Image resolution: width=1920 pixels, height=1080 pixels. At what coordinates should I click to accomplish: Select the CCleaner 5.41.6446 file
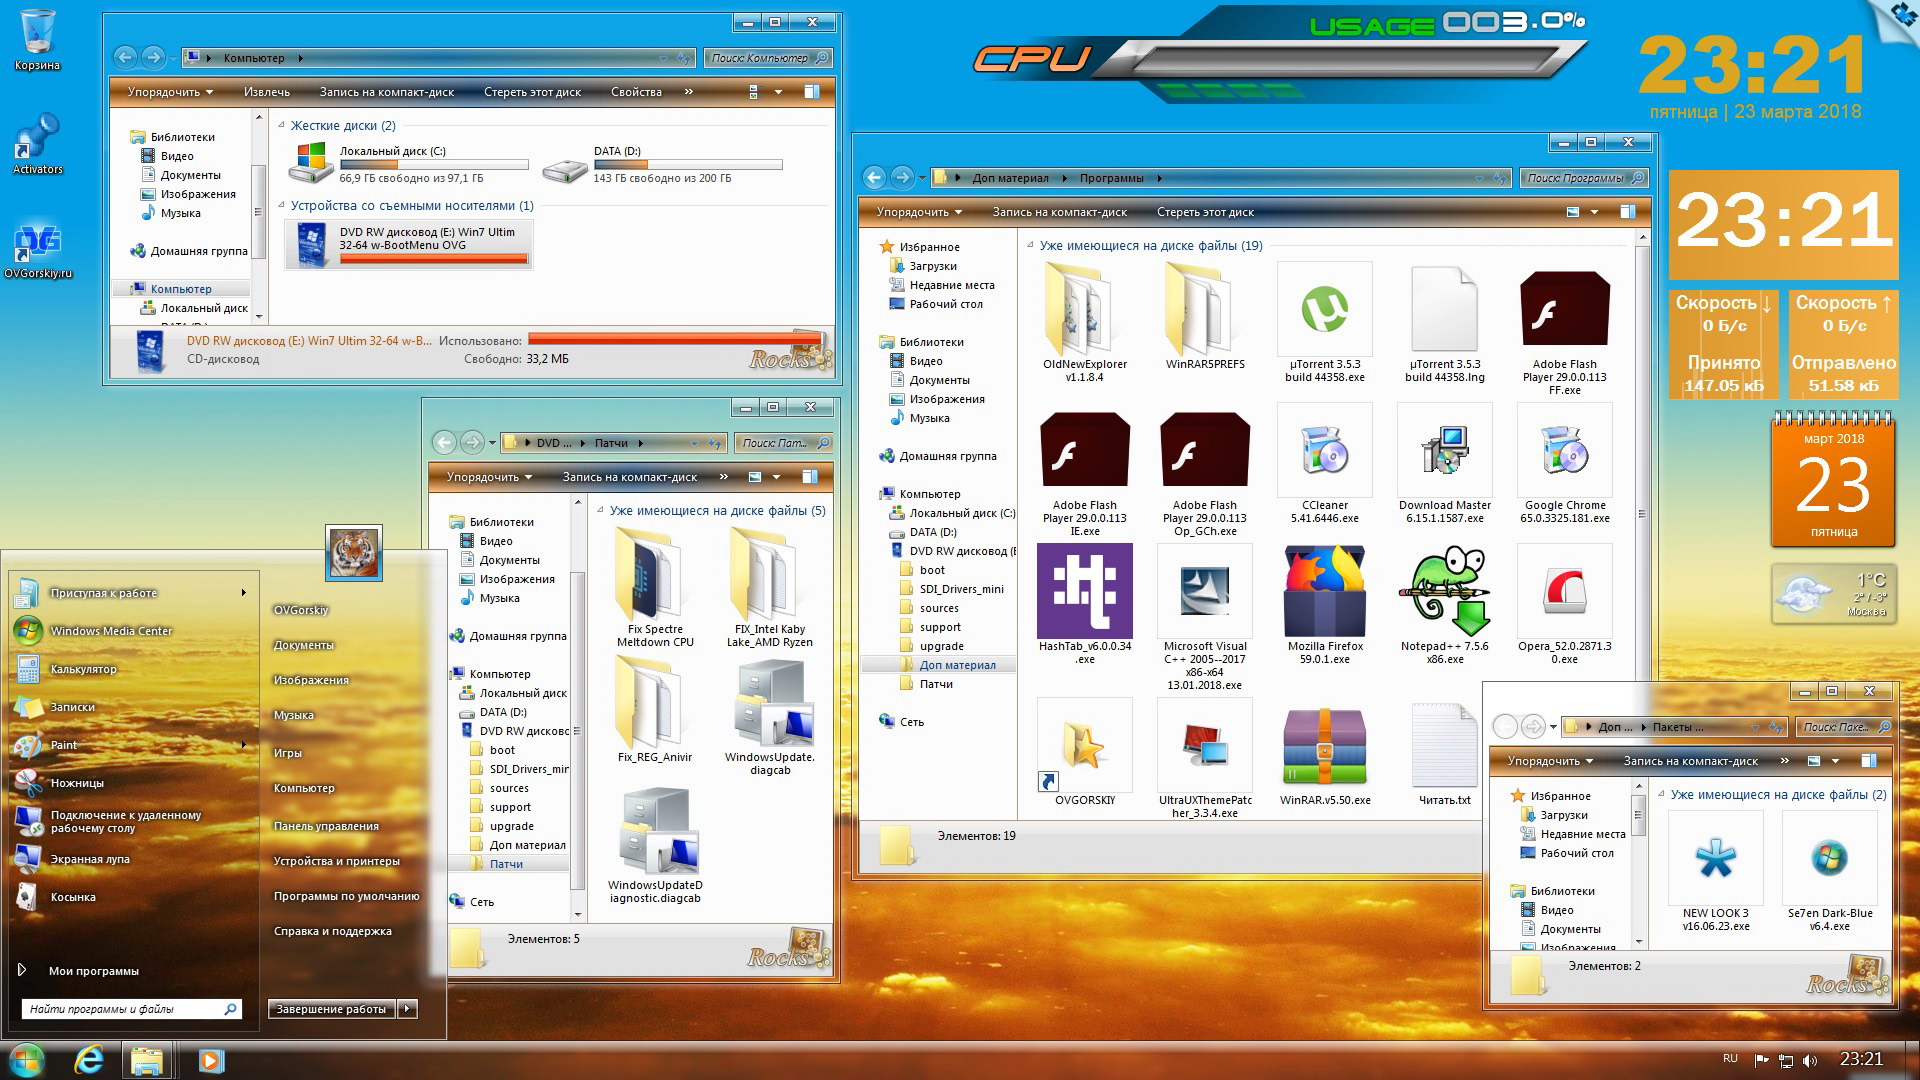(1324, 451)
